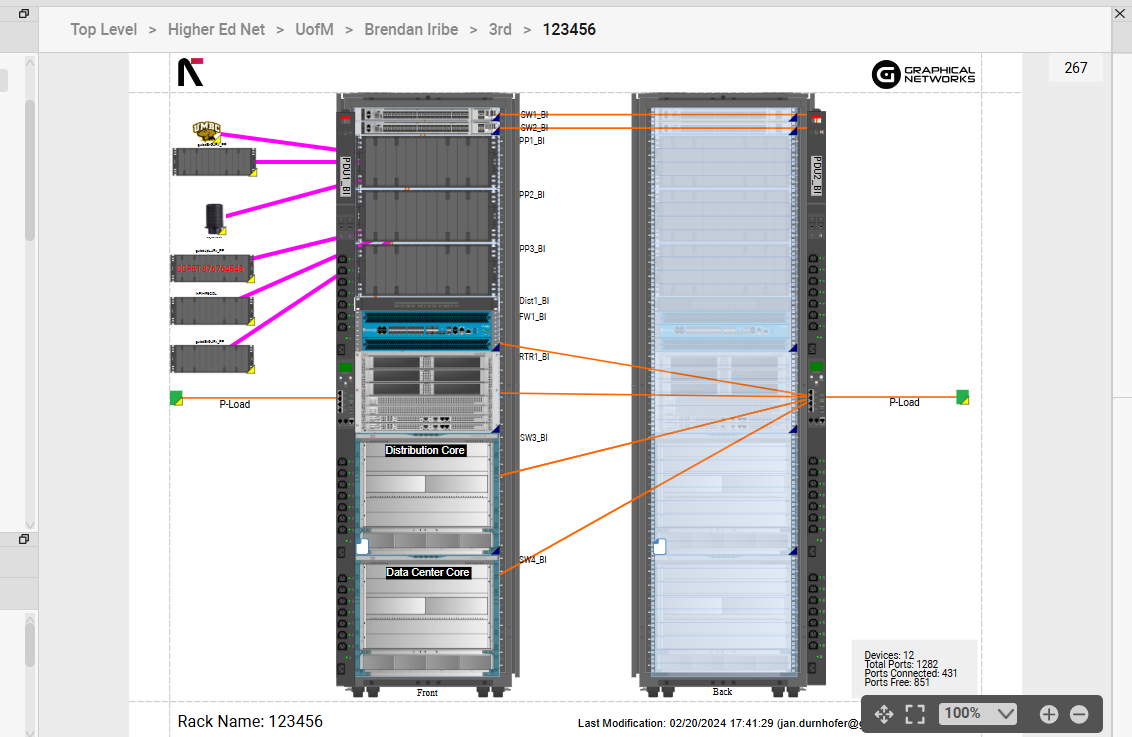Select the blue FW1_BI firewall device
This screenshot has height=737, width=1132.
point(426,327)
